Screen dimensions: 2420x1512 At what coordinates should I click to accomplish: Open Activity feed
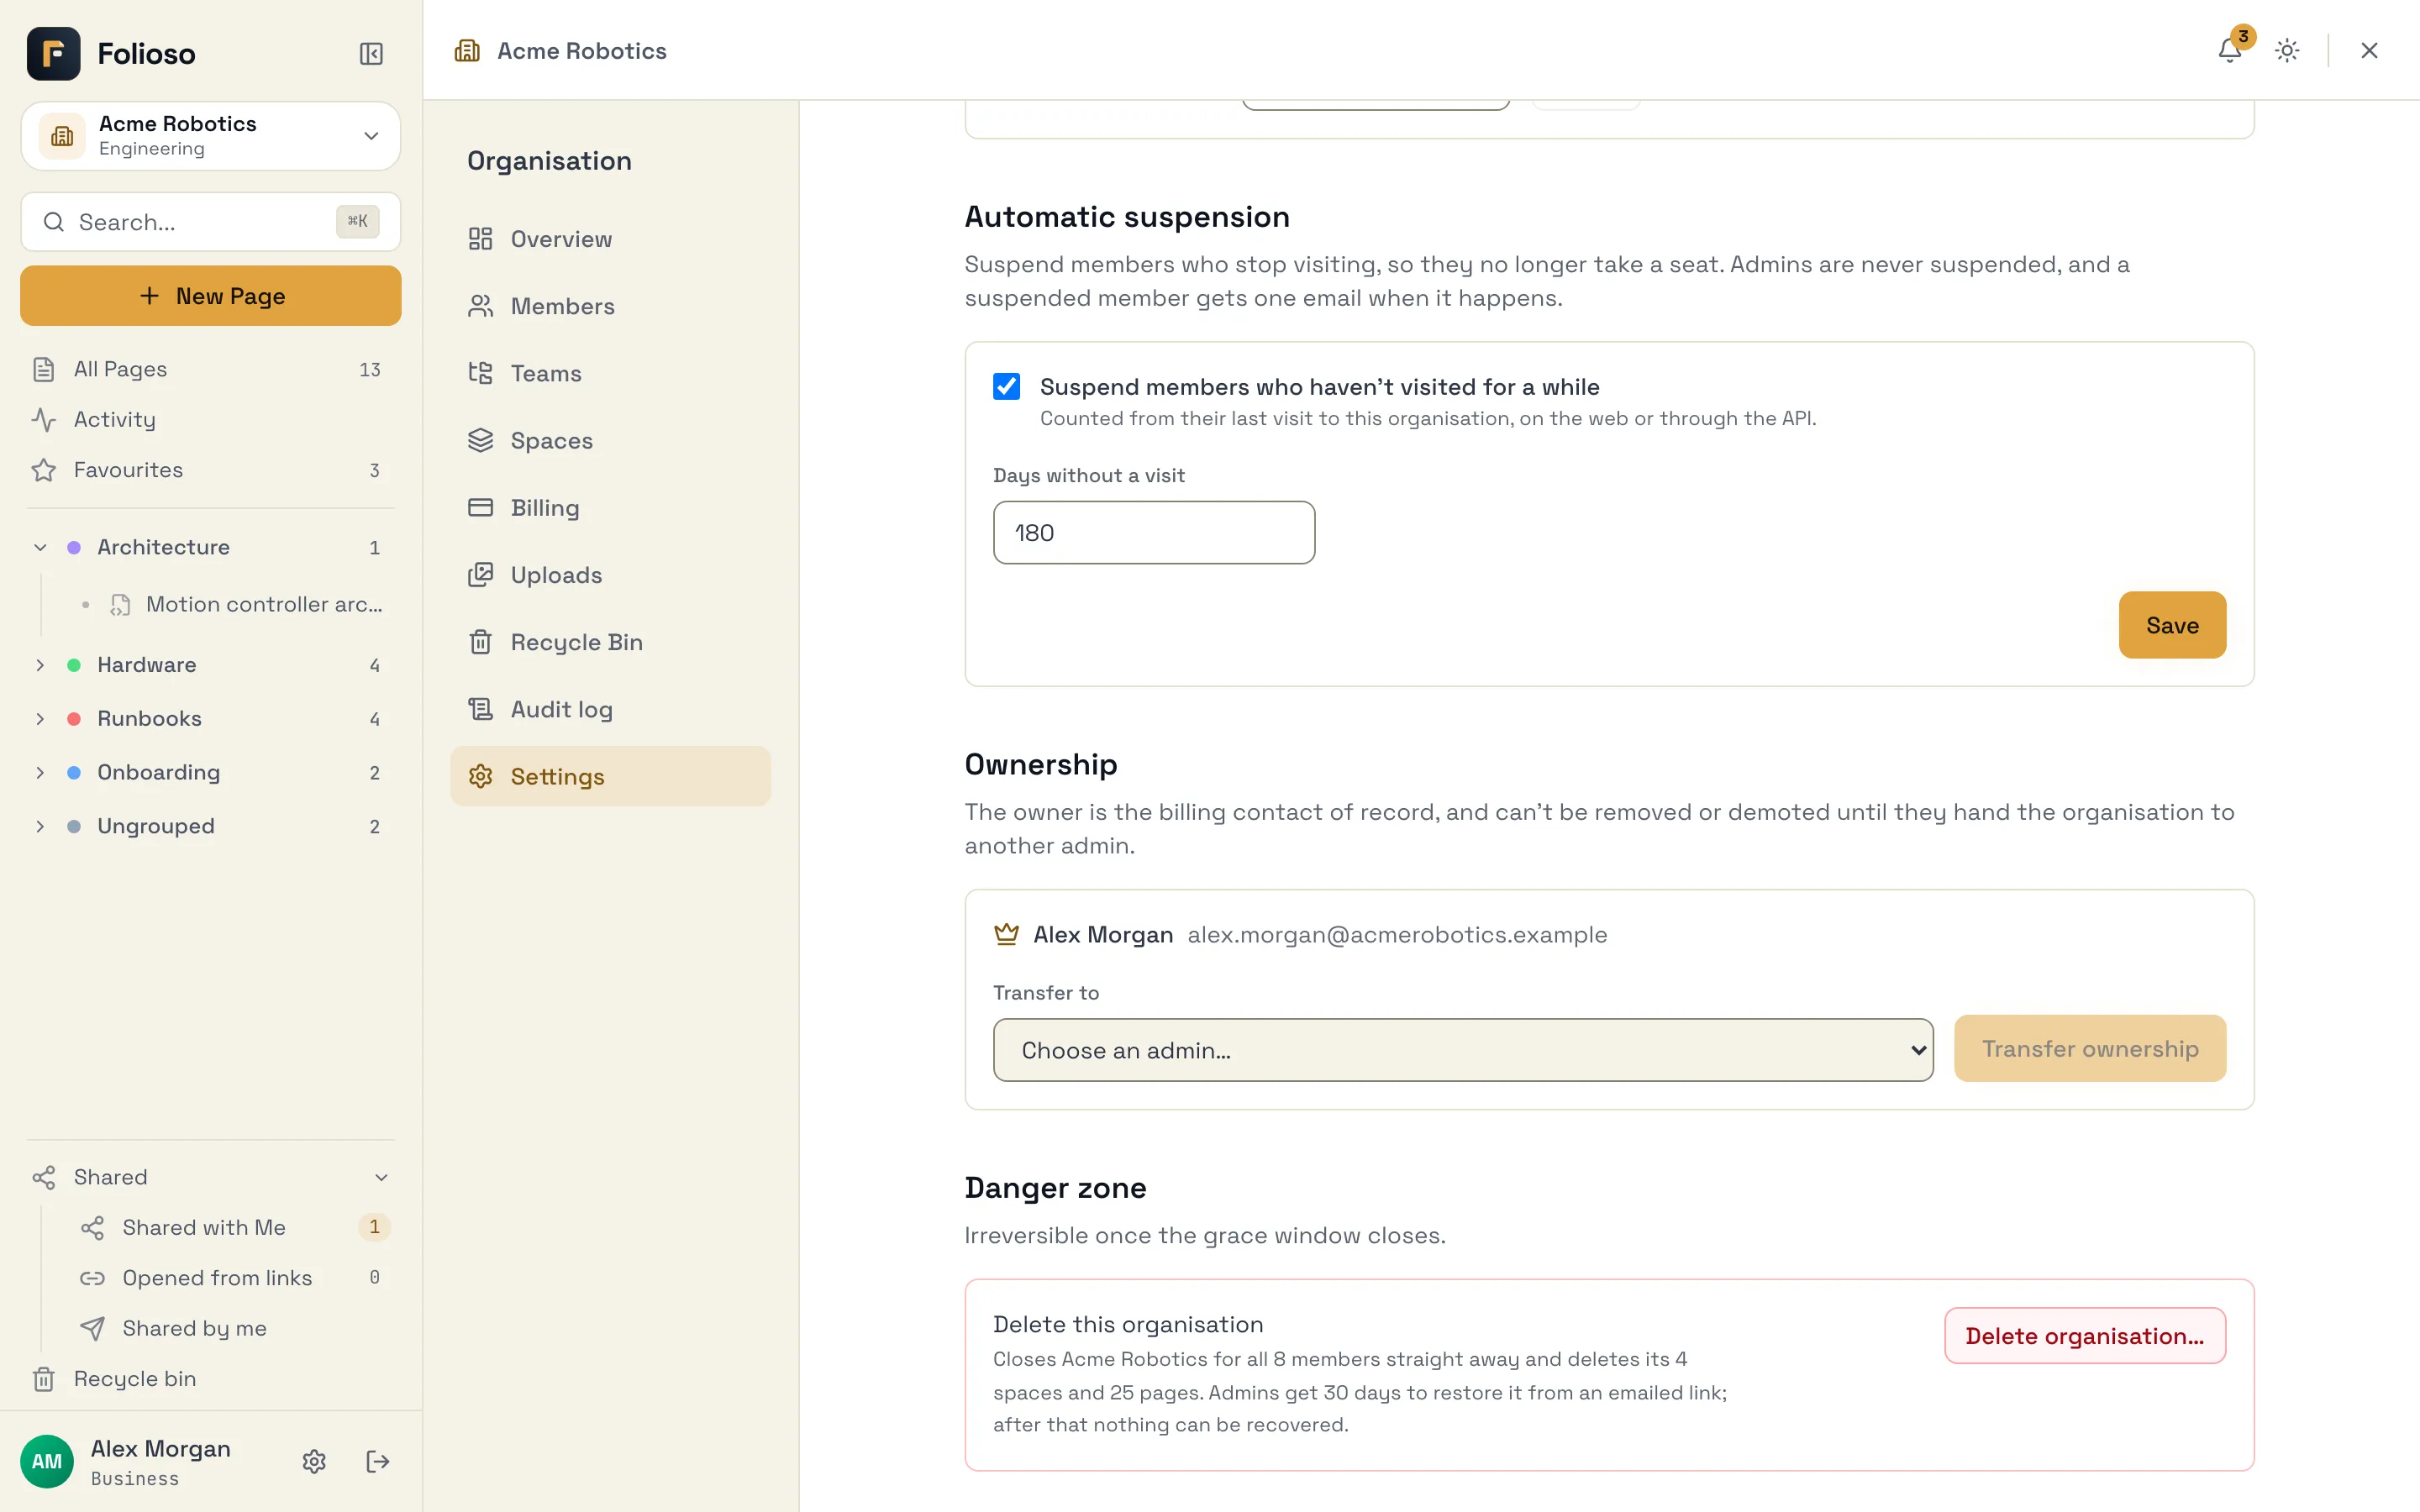click(x=210, y=419)
